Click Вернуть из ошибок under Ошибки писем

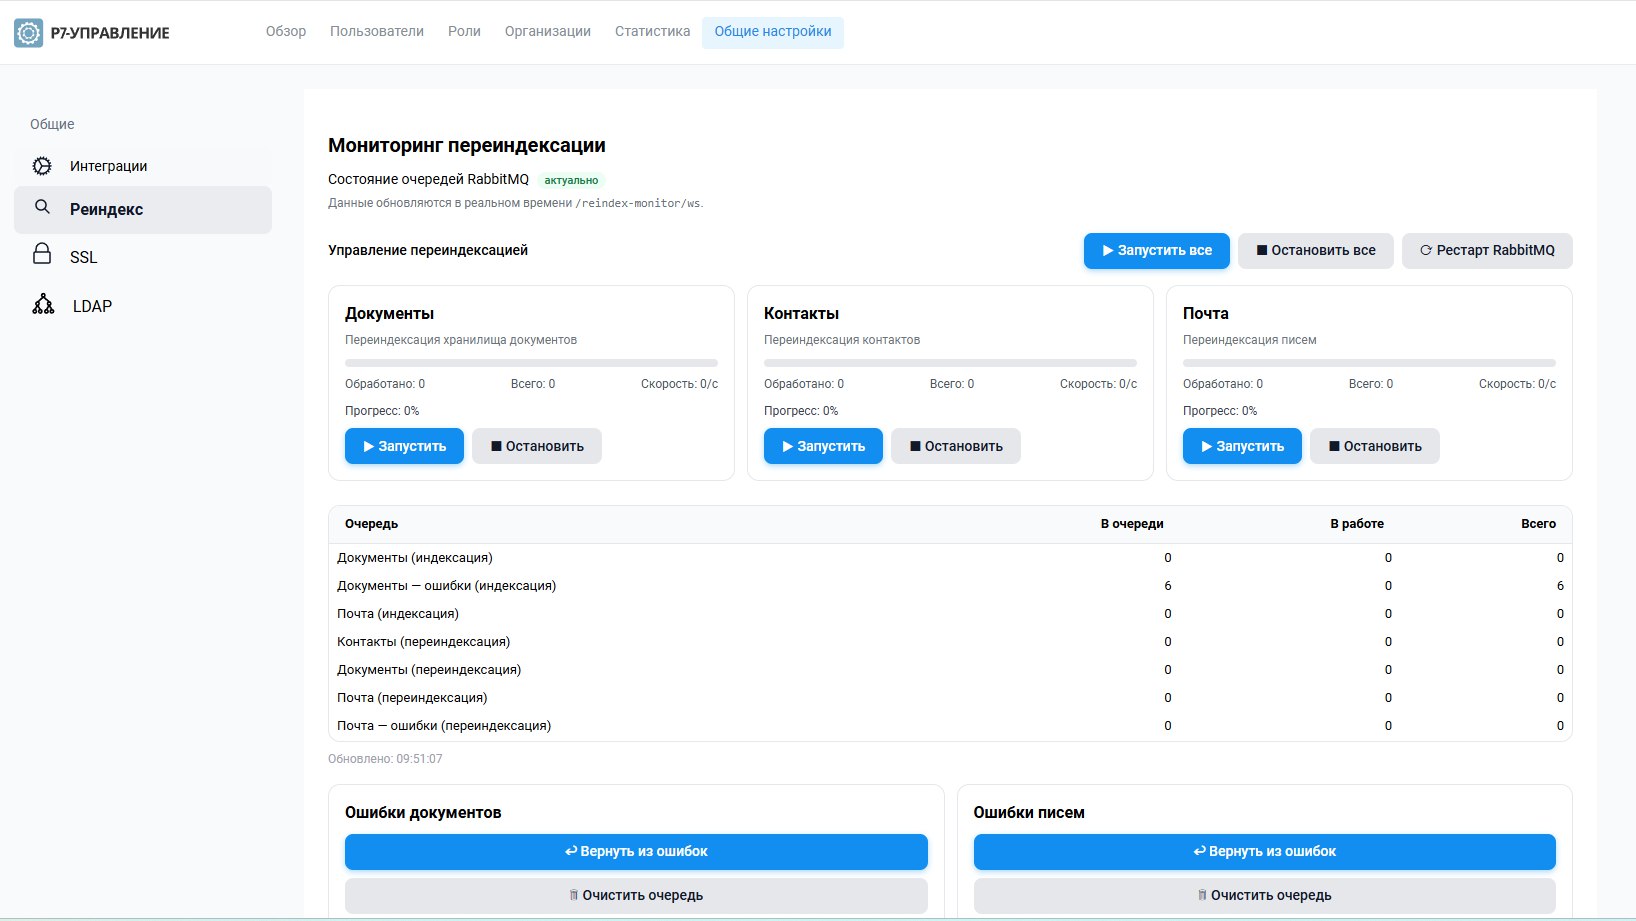pos(1265,852)
